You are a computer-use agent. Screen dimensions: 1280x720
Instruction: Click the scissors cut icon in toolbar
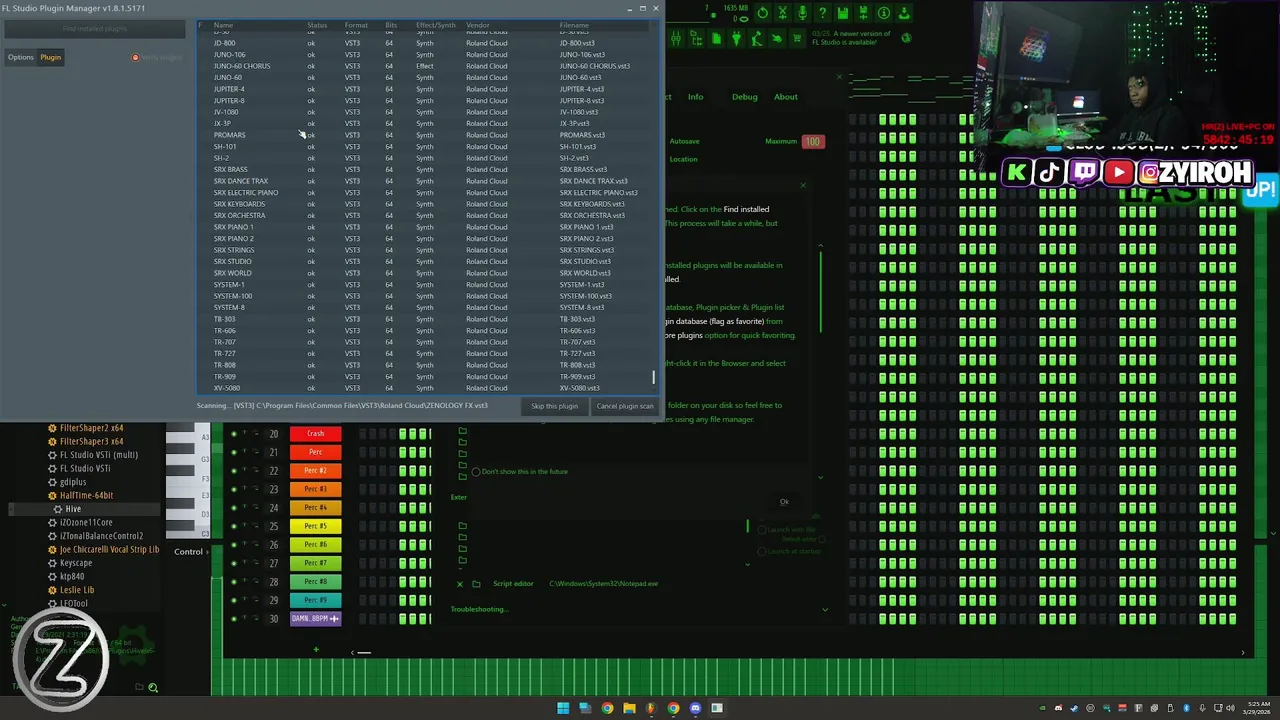(783, 13)
